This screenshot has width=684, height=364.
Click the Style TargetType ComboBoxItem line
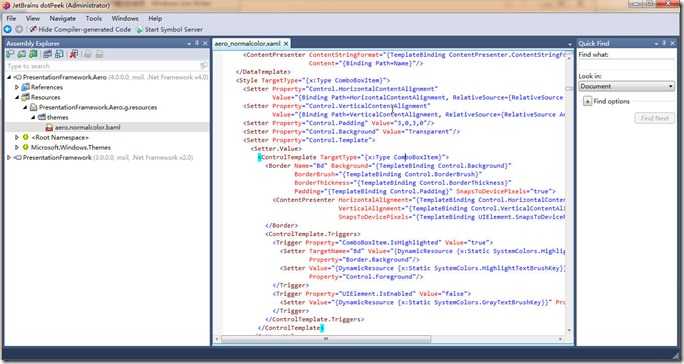pyautogui.click(x=313, y=80)
